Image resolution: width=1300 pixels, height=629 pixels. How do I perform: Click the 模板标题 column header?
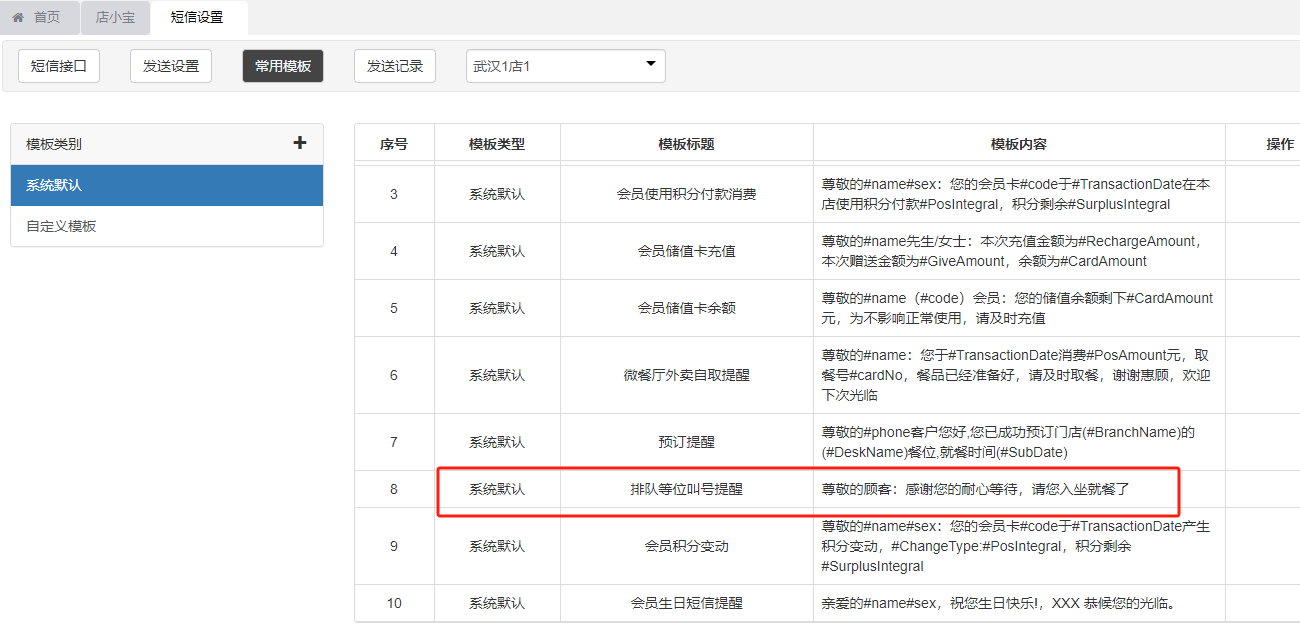[686, 144]
